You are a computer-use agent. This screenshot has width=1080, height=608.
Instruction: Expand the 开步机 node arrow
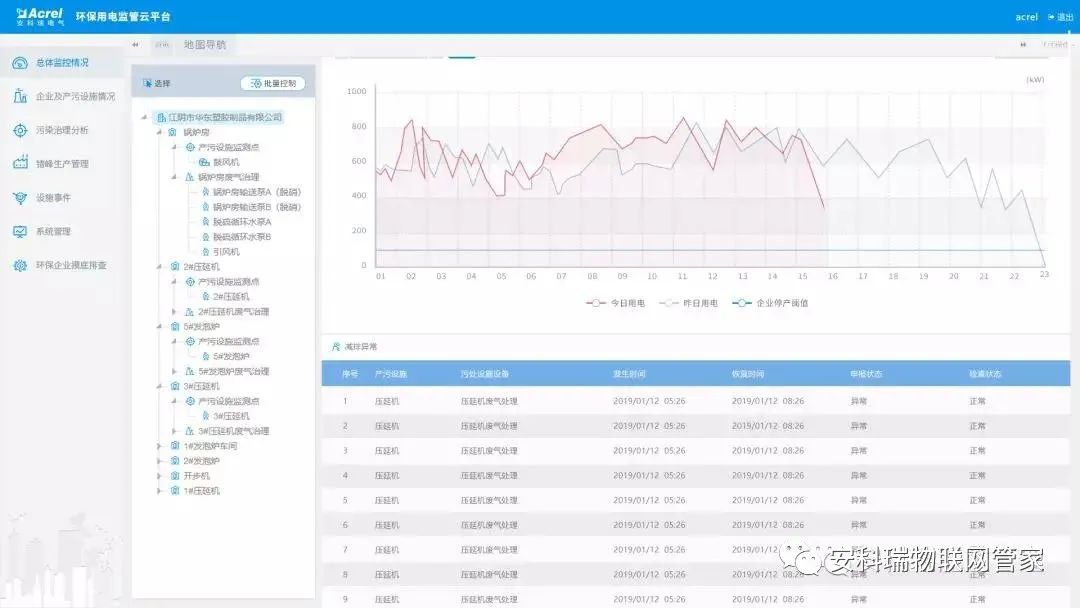pos(160,476)
